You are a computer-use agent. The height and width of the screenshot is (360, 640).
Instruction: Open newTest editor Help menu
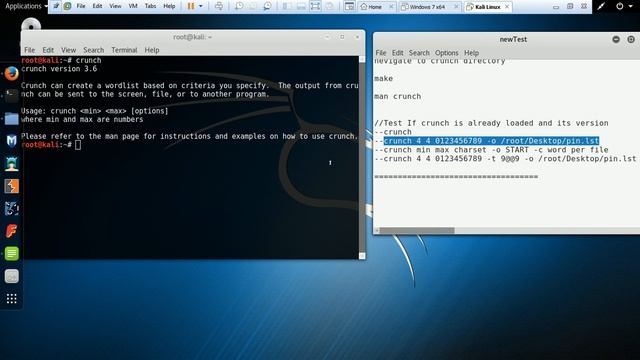[x=471, y=53]
